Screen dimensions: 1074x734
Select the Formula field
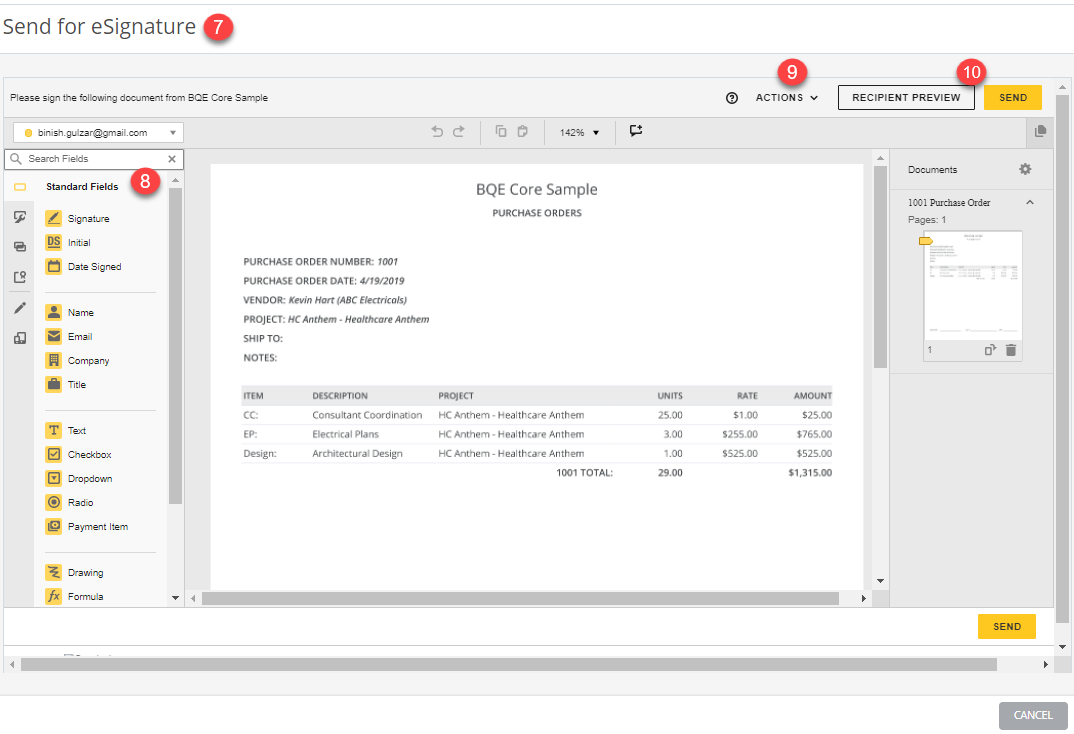click(x=75, y=596)
